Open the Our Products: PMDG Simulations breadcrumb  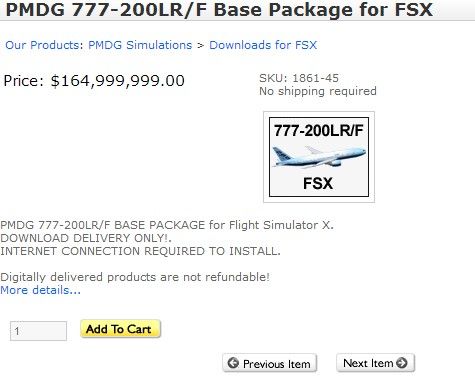click(99, 45)
